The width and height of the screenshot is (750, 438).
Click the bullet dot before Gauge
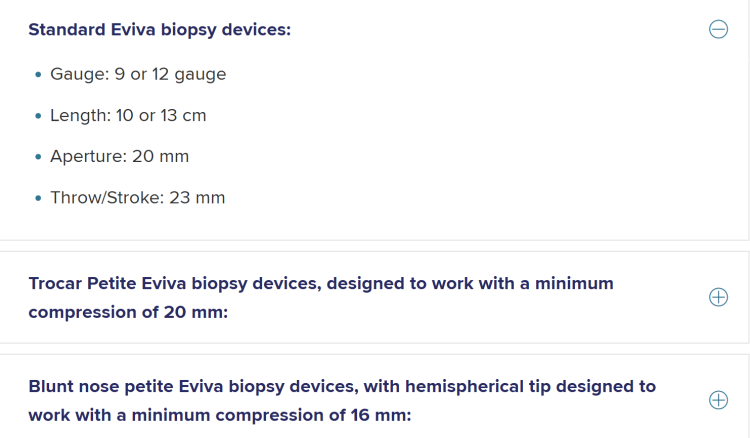pyautogui.click(x=38, y=75)
